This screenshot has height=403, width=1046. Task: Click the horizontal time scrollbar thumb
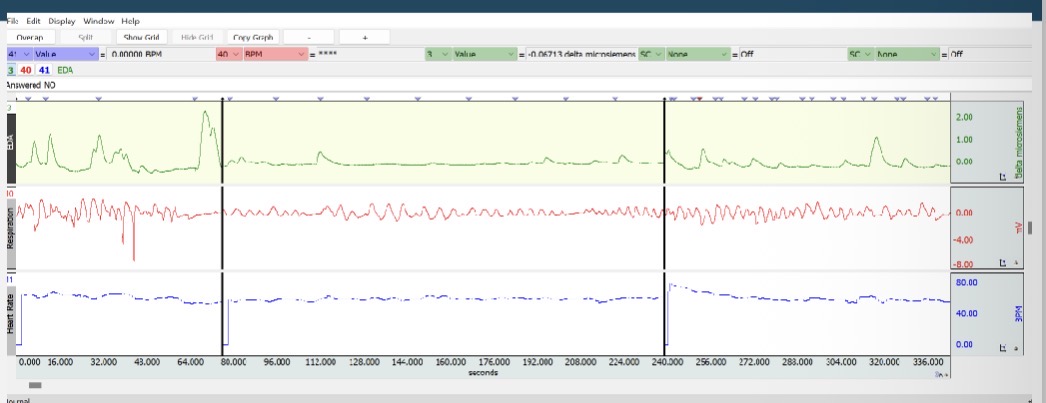[x=35, y=384]
